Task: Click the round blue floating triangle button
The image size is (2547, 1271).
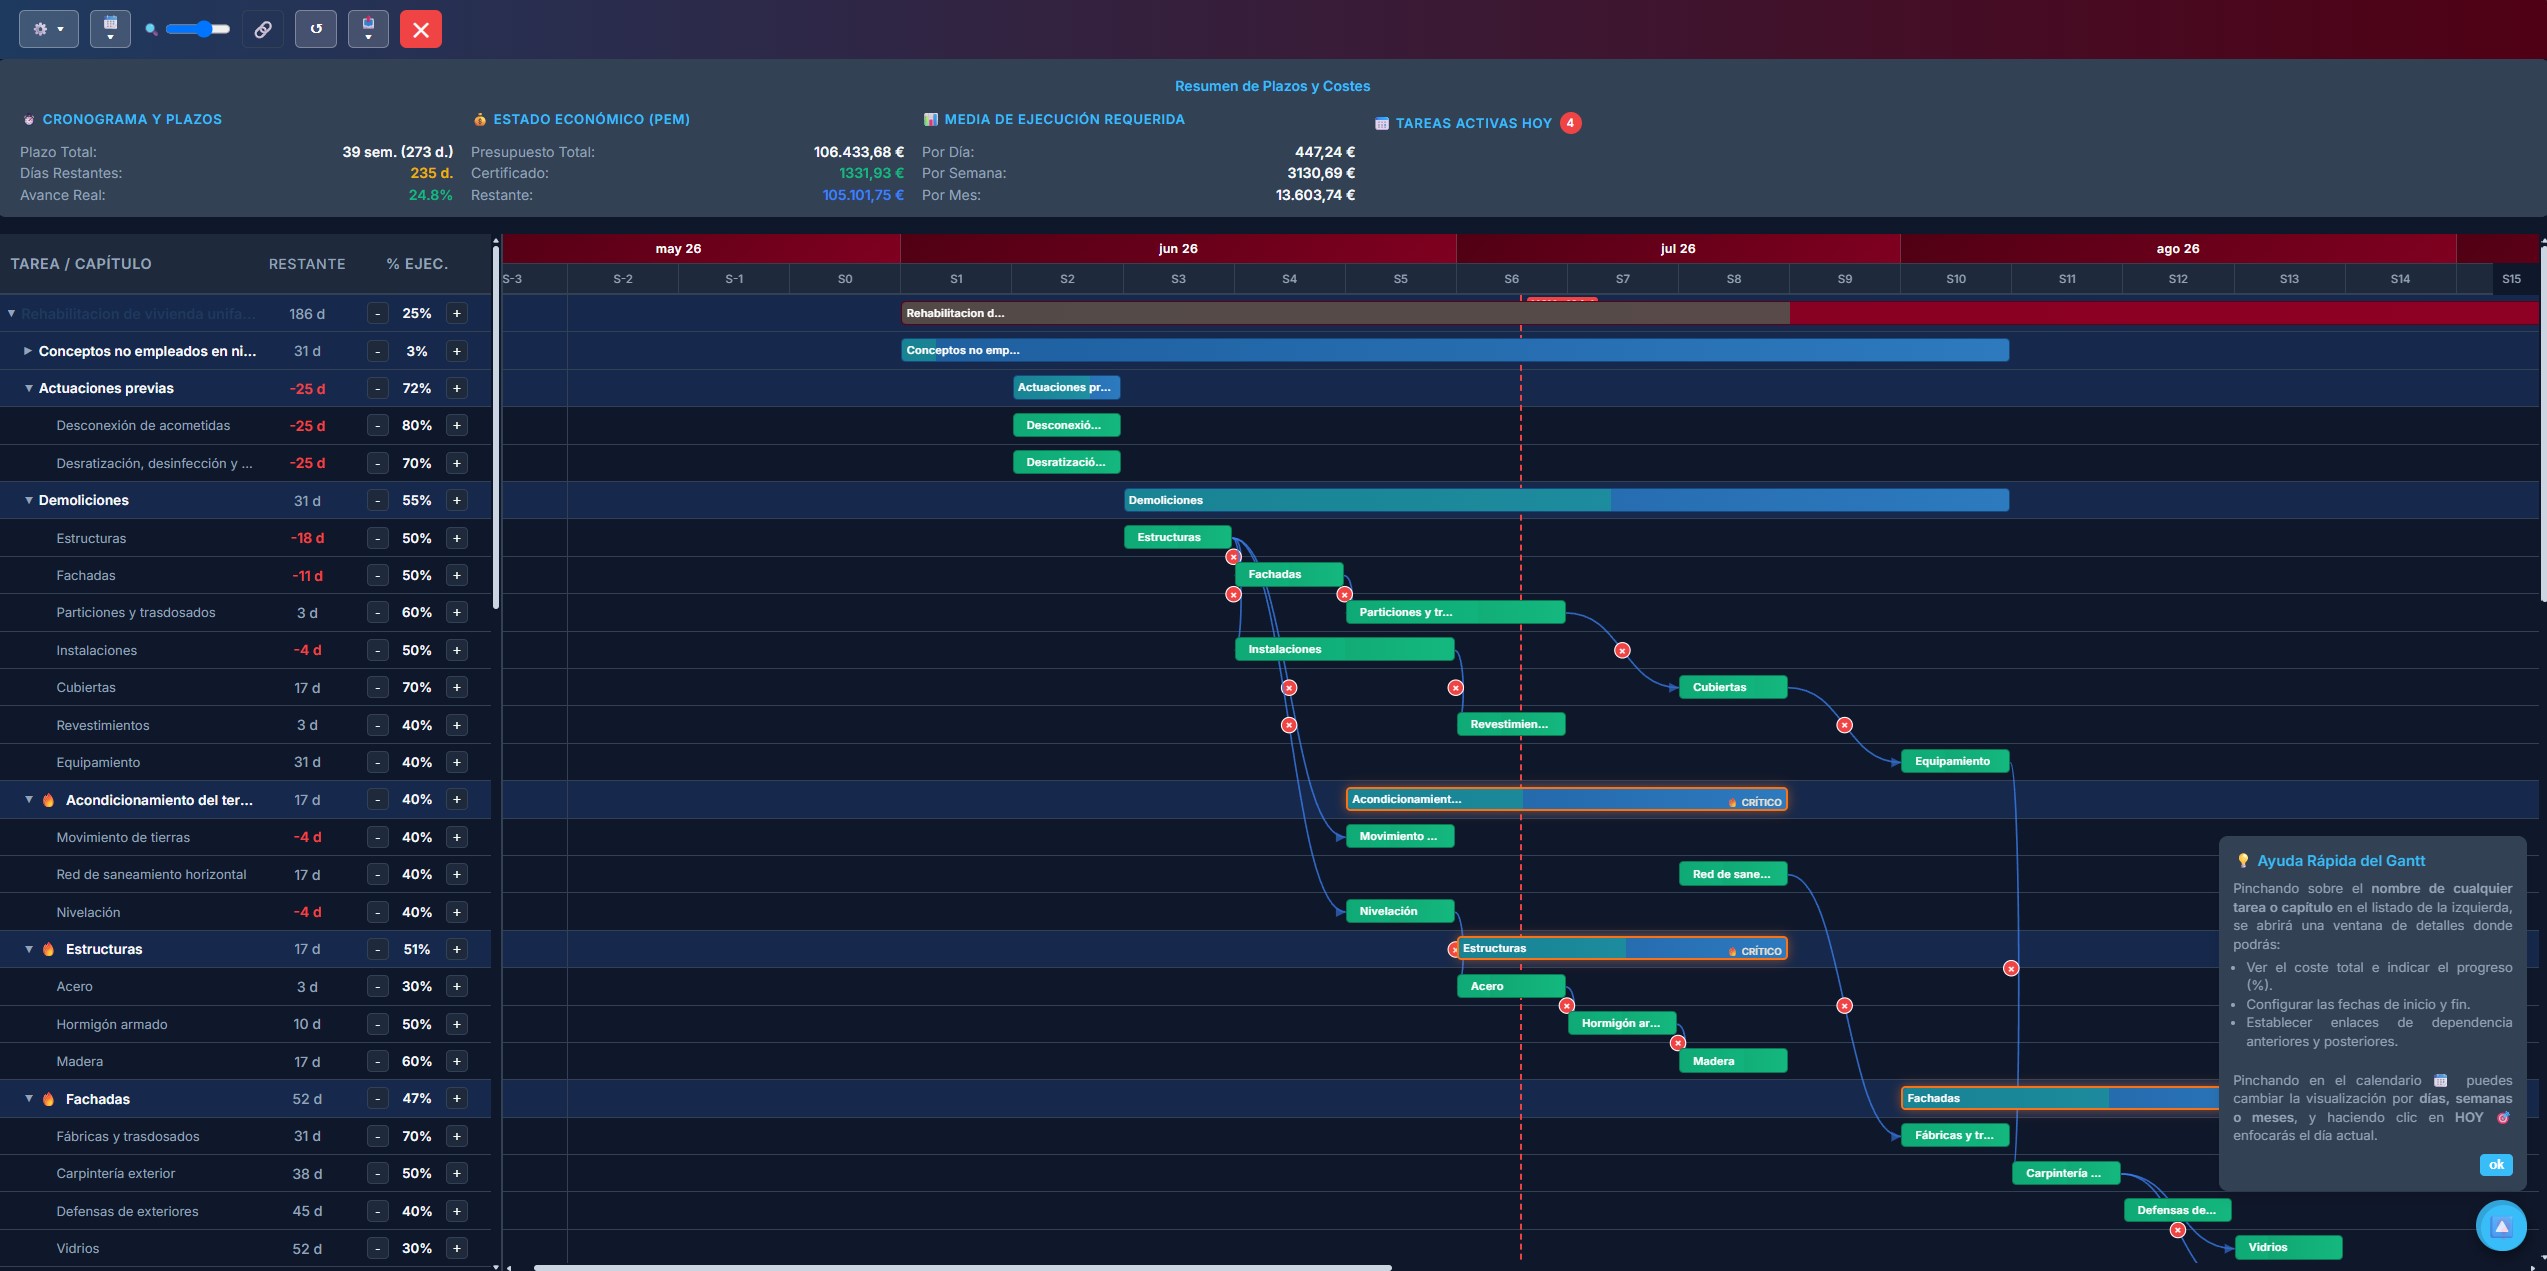Action: point(2501,1226)
